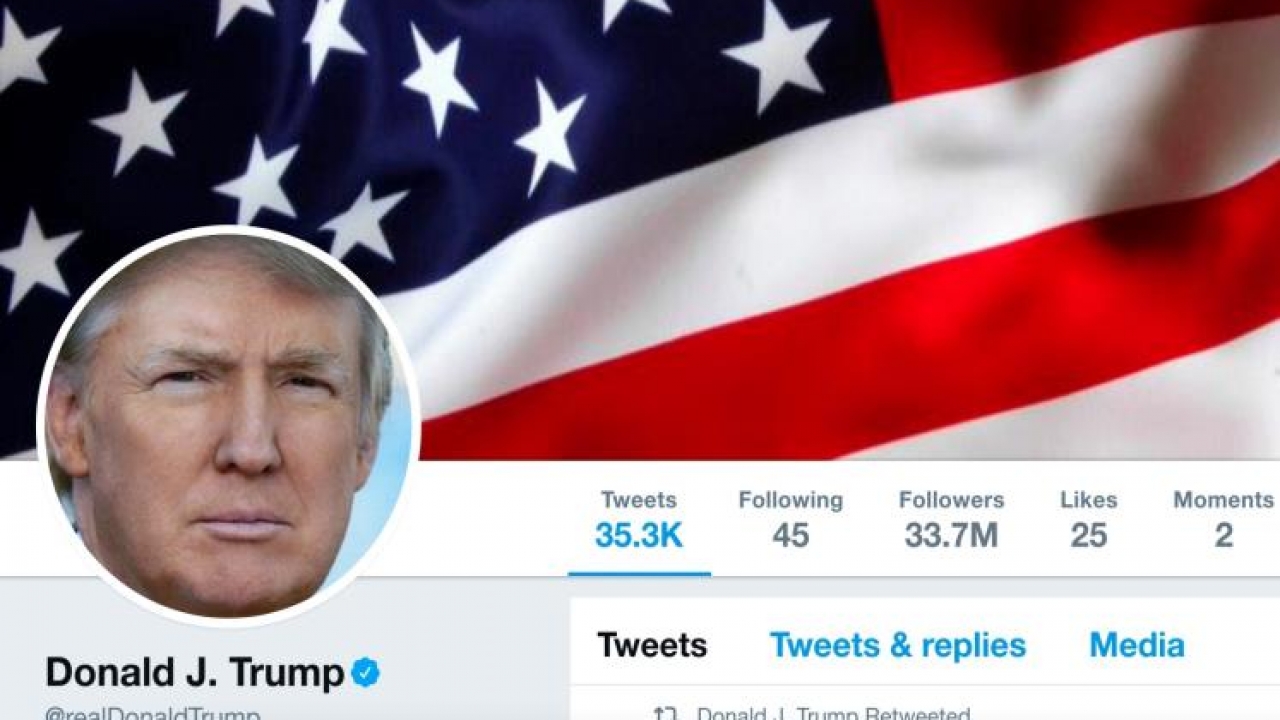Viewport: 1280px width, 720px height.
Task: Switch to the Tweets & replies tab
Action: click(898, 646)
